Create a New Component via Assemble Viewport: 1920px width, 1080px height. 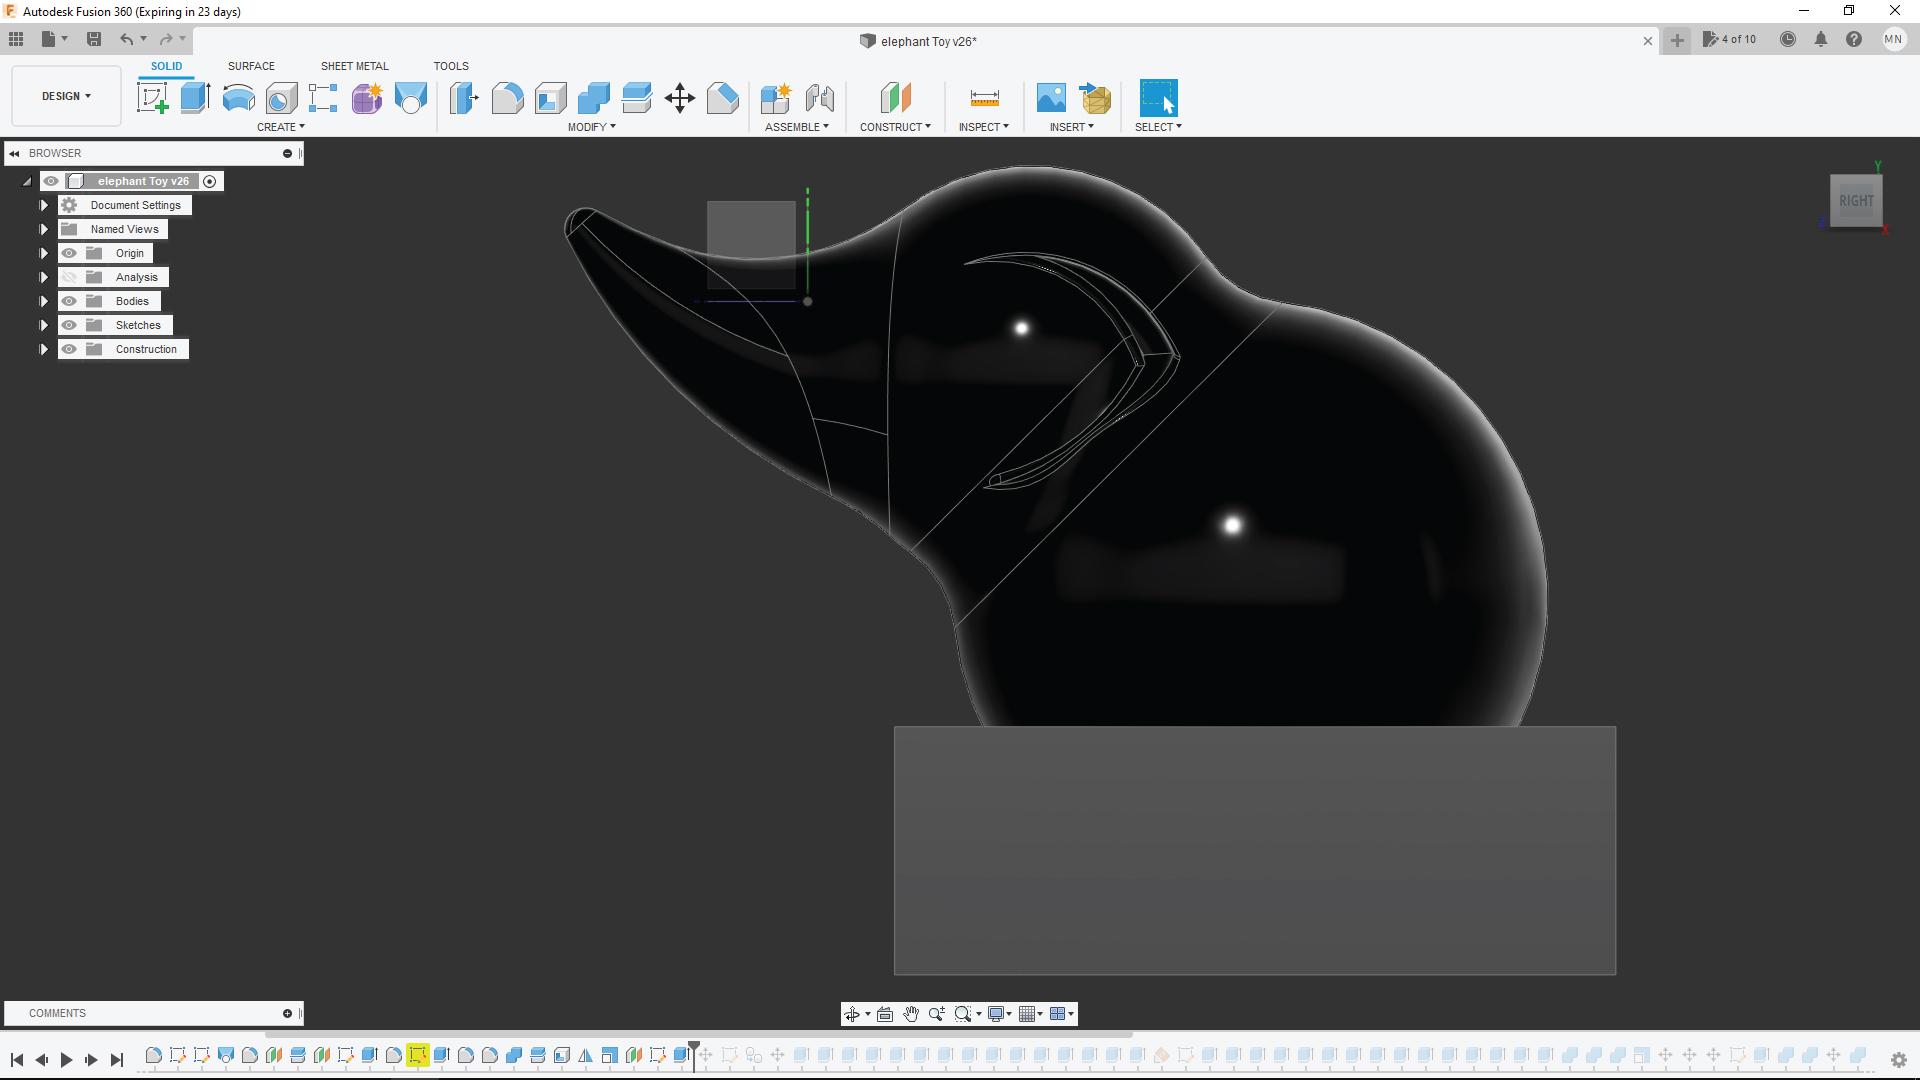[777, 98]
